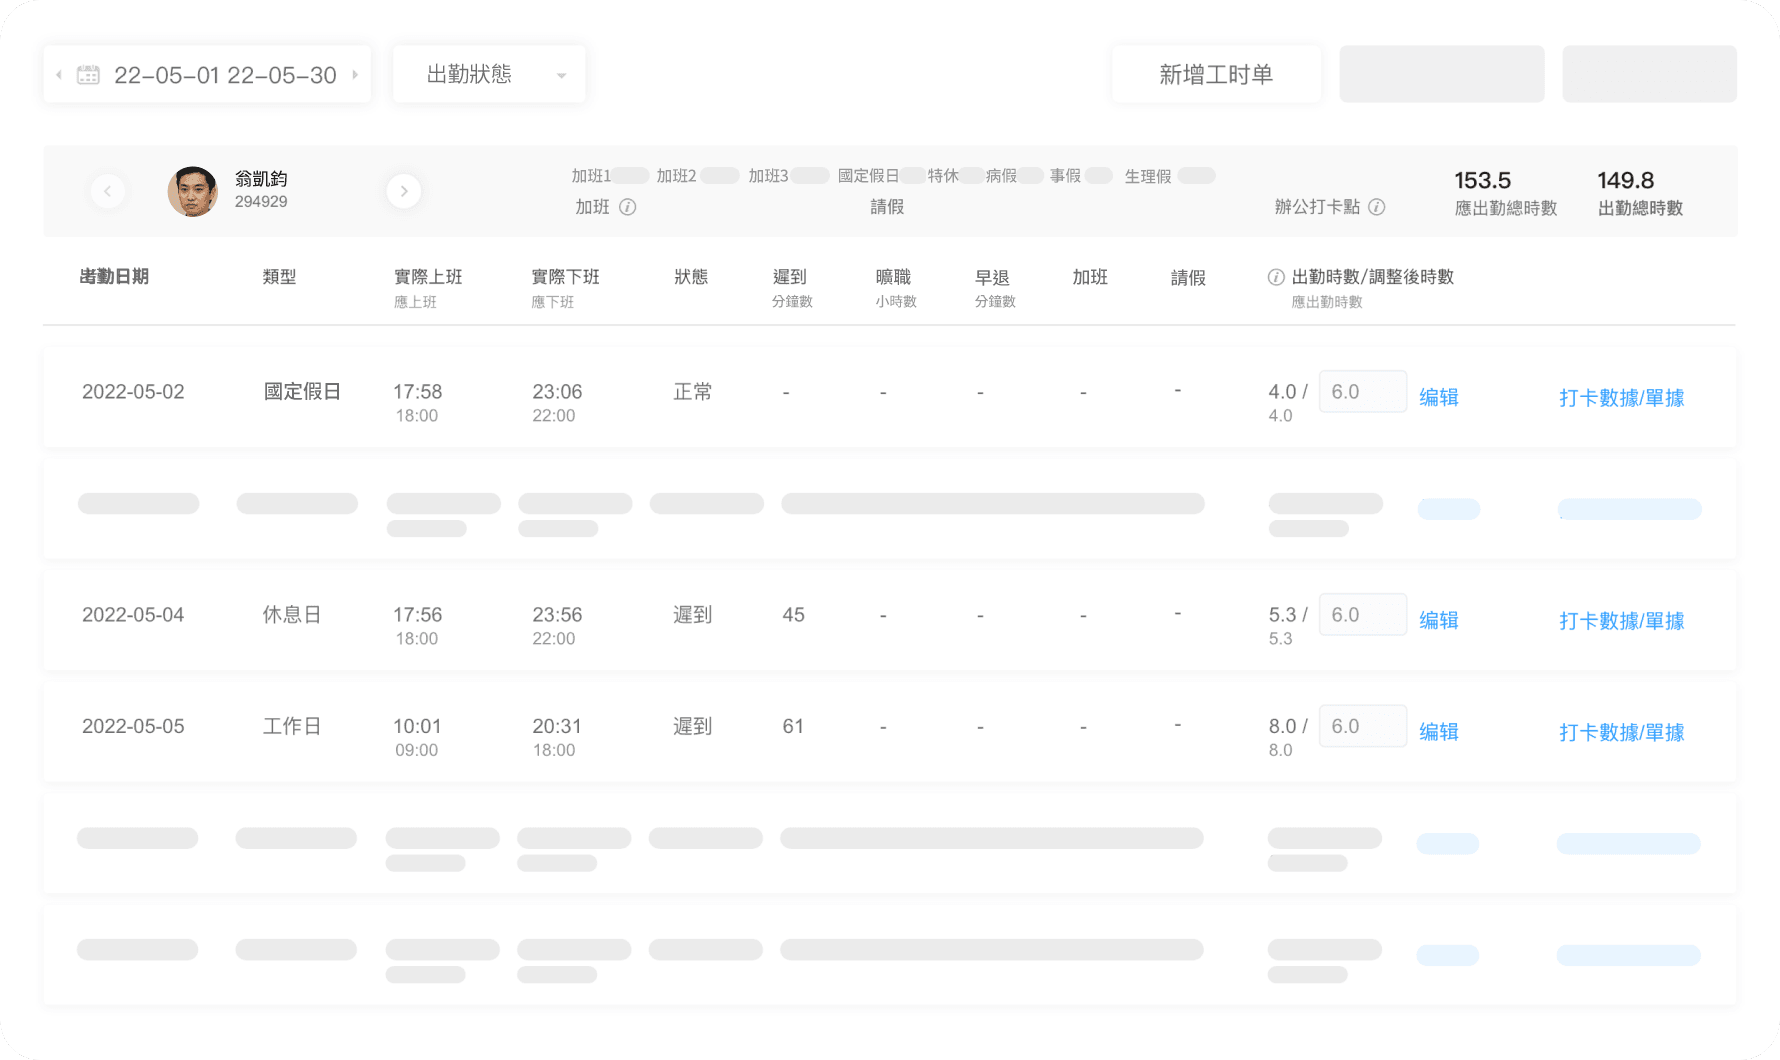Click the date range 22-05-01 22-05-30
The height and width of the screenshot is (1060, 1780).
coord(225,75)
